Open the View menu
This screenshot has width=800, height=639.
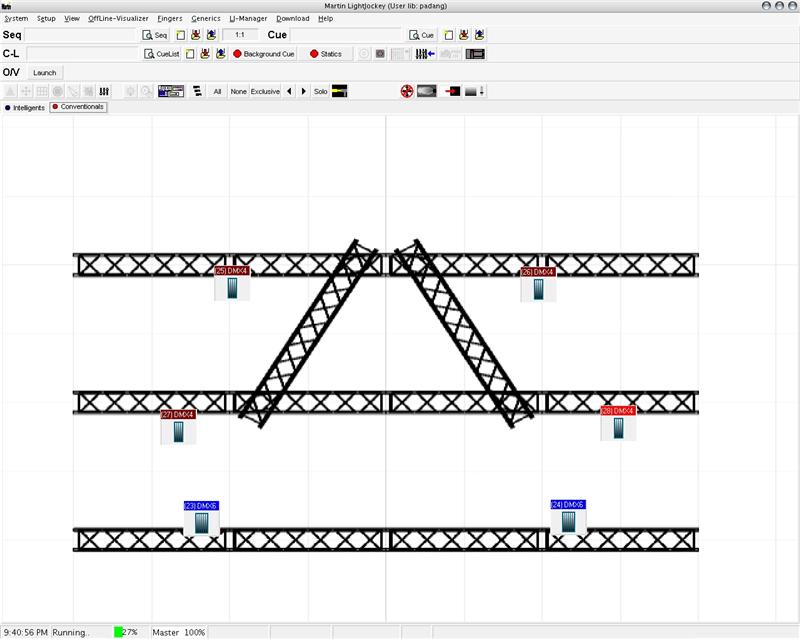(x=72, y=18)
